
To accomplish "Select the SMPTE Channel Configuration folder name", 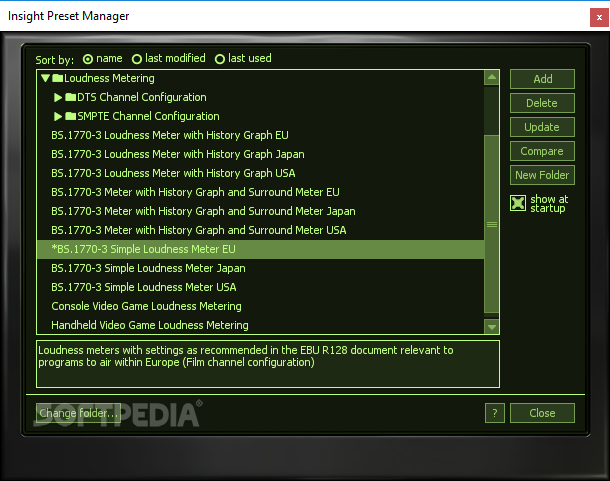I will 148,116.
